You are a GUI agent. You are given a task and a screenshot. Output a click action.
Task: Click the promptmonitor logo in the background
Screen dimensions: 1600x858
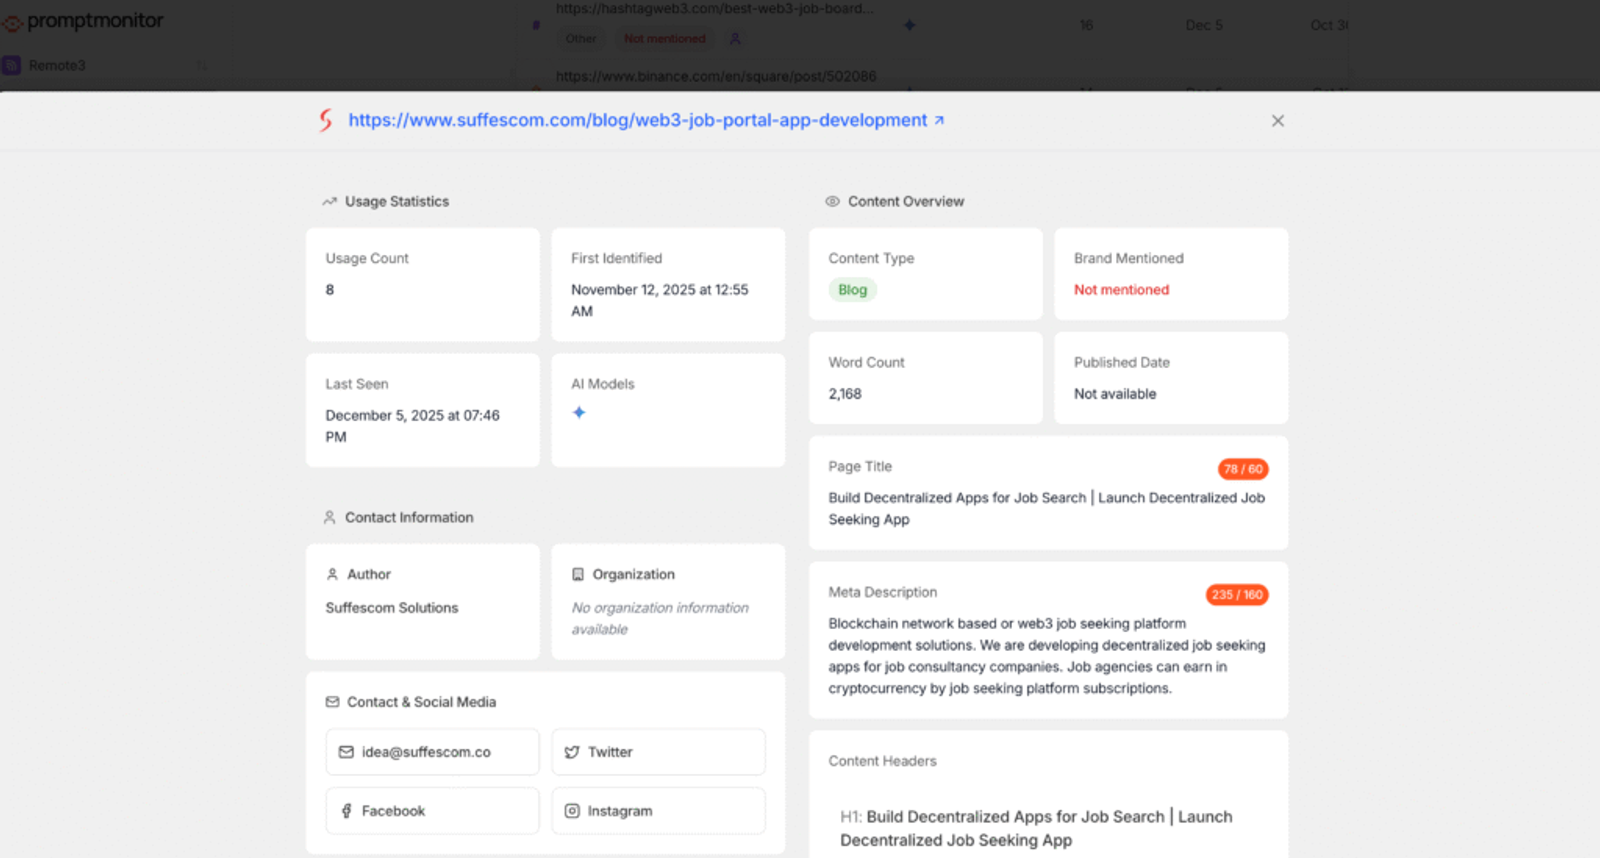[x=82, y=21]
